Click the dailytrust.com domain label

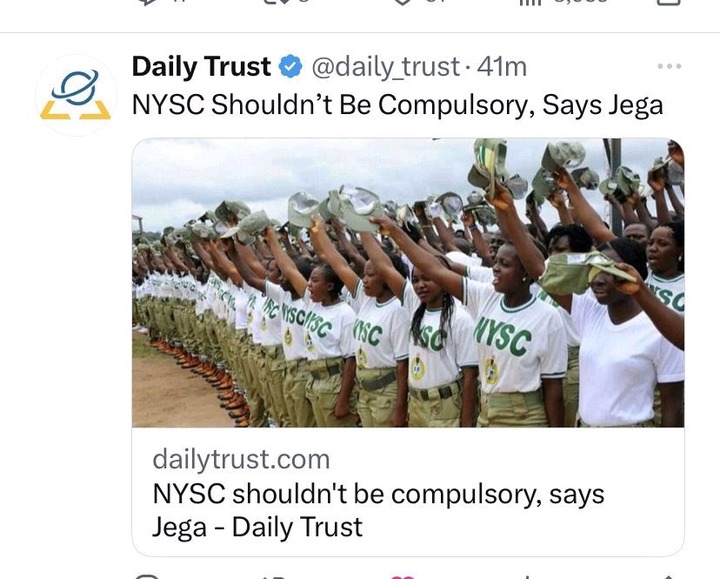[241, 459]
